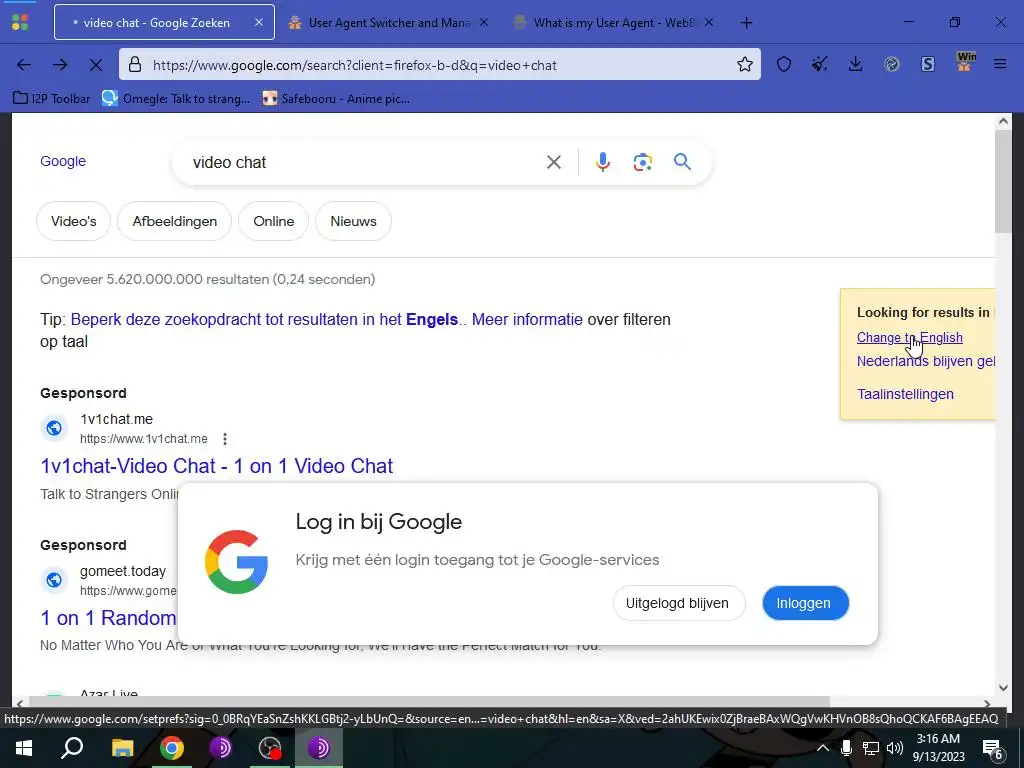Image resolution: width=1024 pixels, height=768 pixels.
Task: Click the Google logo link
Action: [x=63, y=161]
